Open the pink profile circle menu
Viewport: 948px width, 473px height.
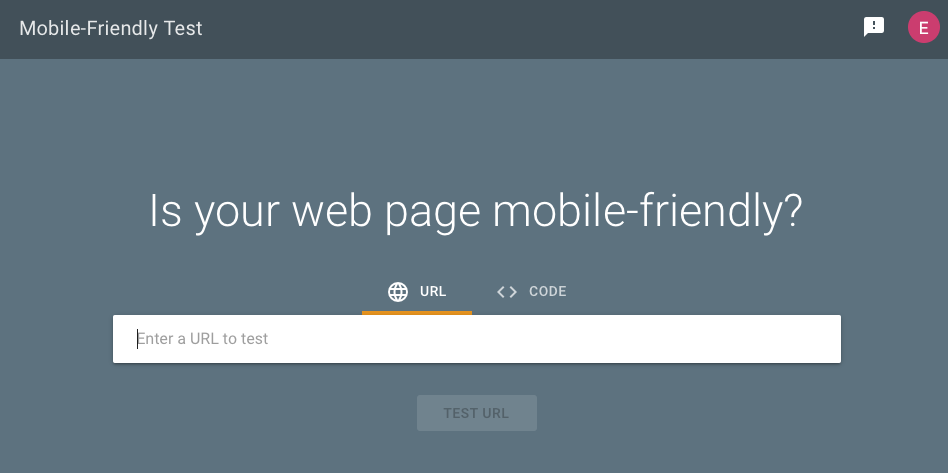(923, 28)
